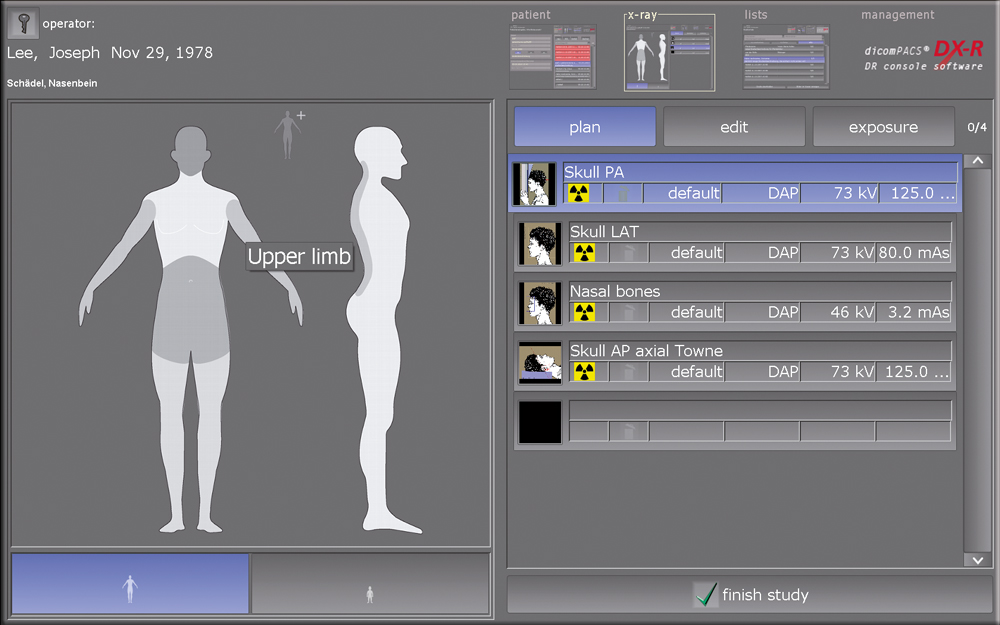1000x625 pixels.
Task: Open the 73 kV field for Skull PA
Action: pos(840,193)
